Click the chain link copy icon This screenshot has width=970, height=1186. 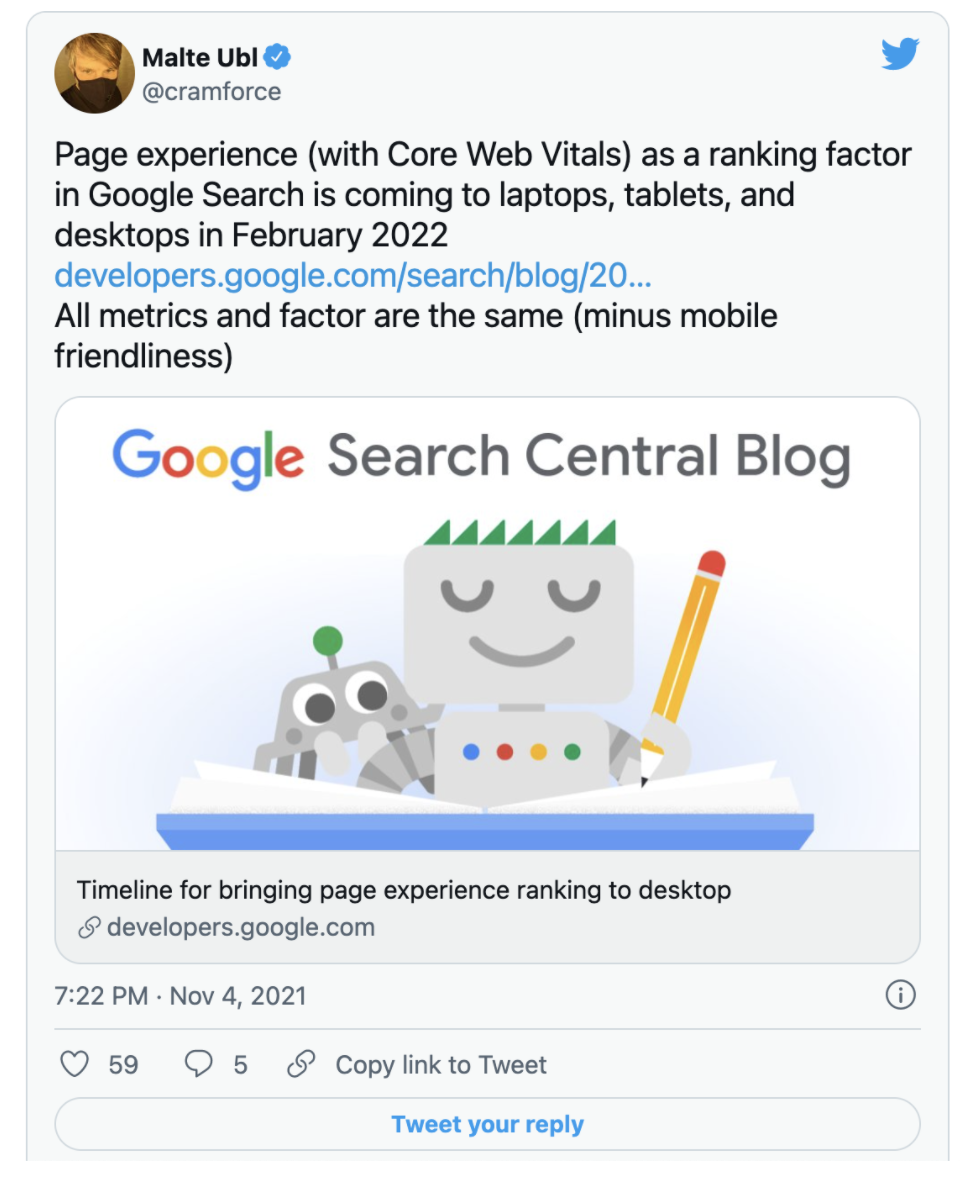301,1064
